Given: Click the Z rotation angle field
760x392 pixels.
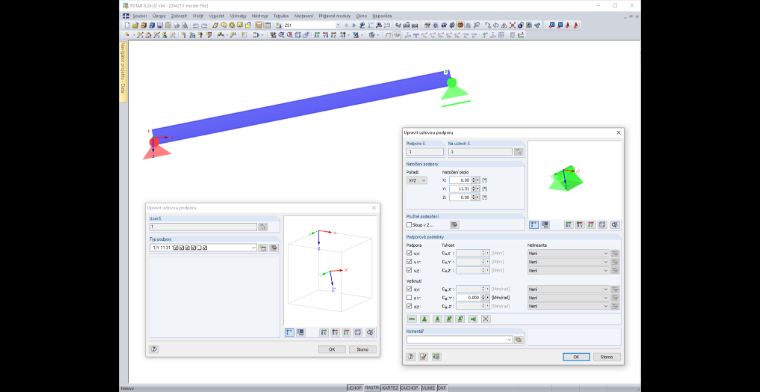Looking at the screenshot, I should click(x=460, y=197).
